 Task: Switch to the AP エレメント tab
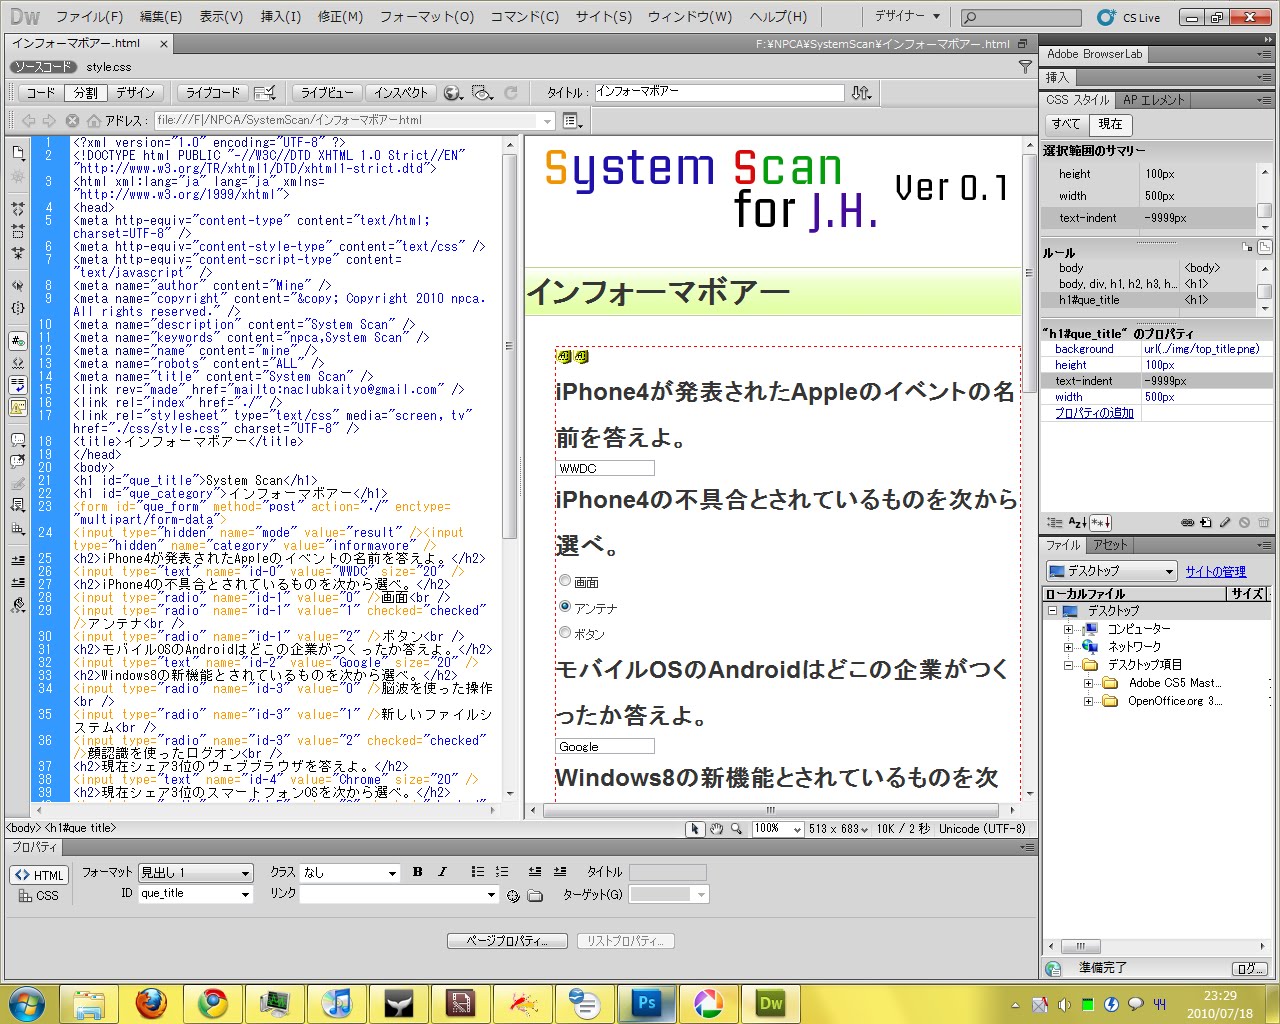click(x=1153, y=100)
